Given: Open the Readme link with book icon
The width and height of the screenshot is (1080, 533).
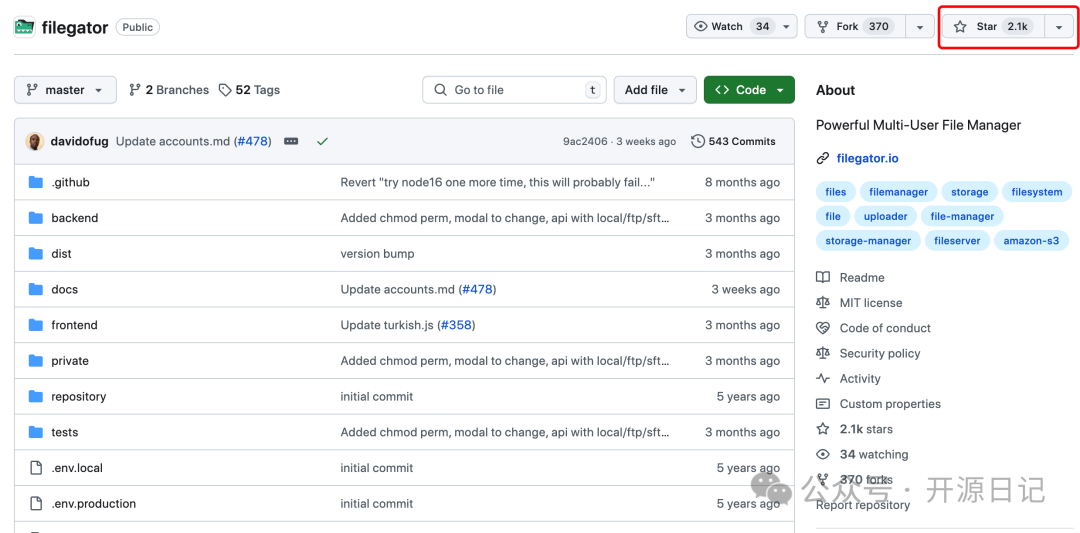Looking at the screenshot, I should point(851,278).
